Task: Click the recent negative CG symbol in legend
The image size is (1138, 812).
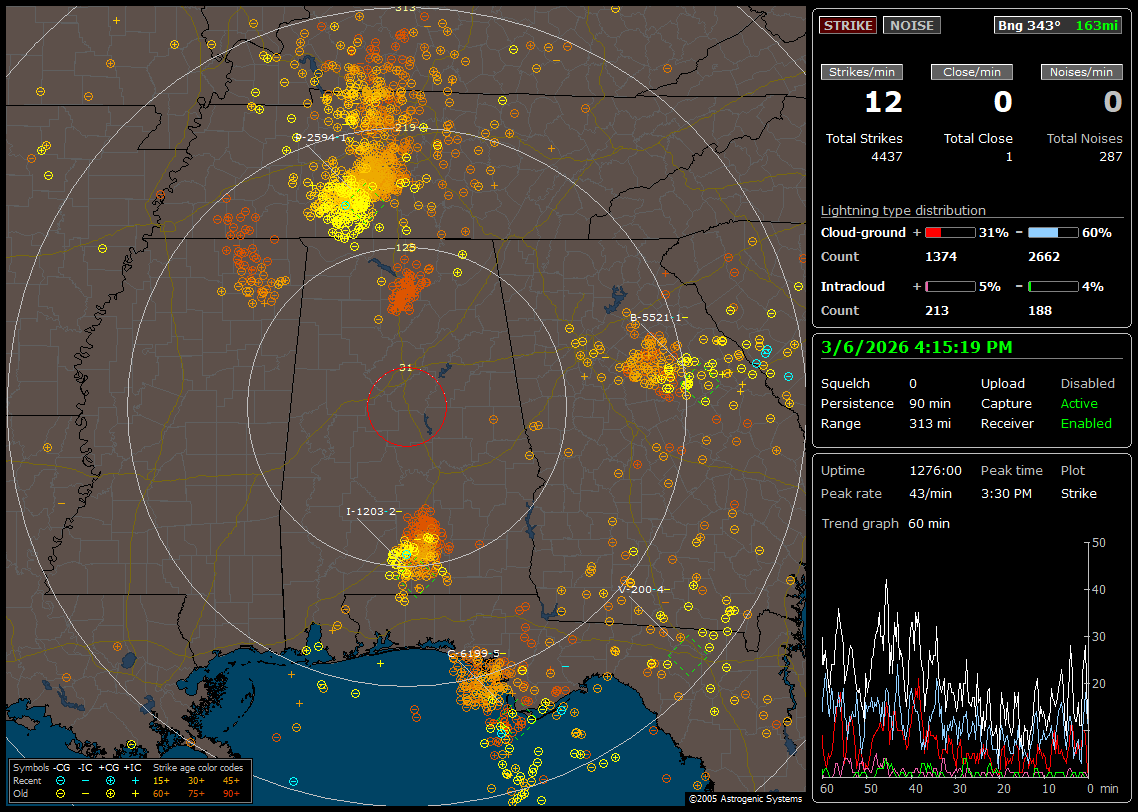Action: [61, 780]
